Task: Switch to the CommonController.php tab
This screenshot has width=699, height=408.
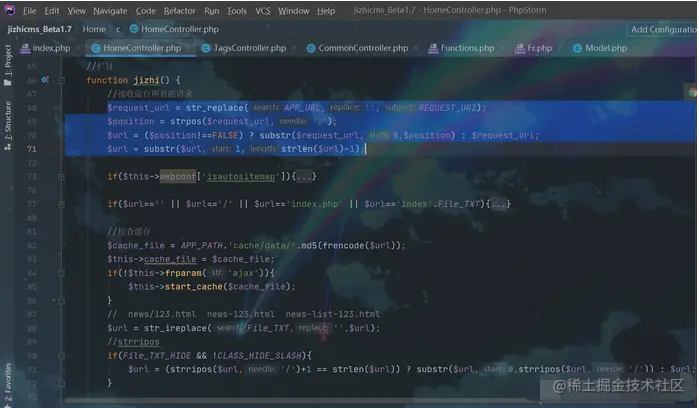Action: tap(363, 48)
